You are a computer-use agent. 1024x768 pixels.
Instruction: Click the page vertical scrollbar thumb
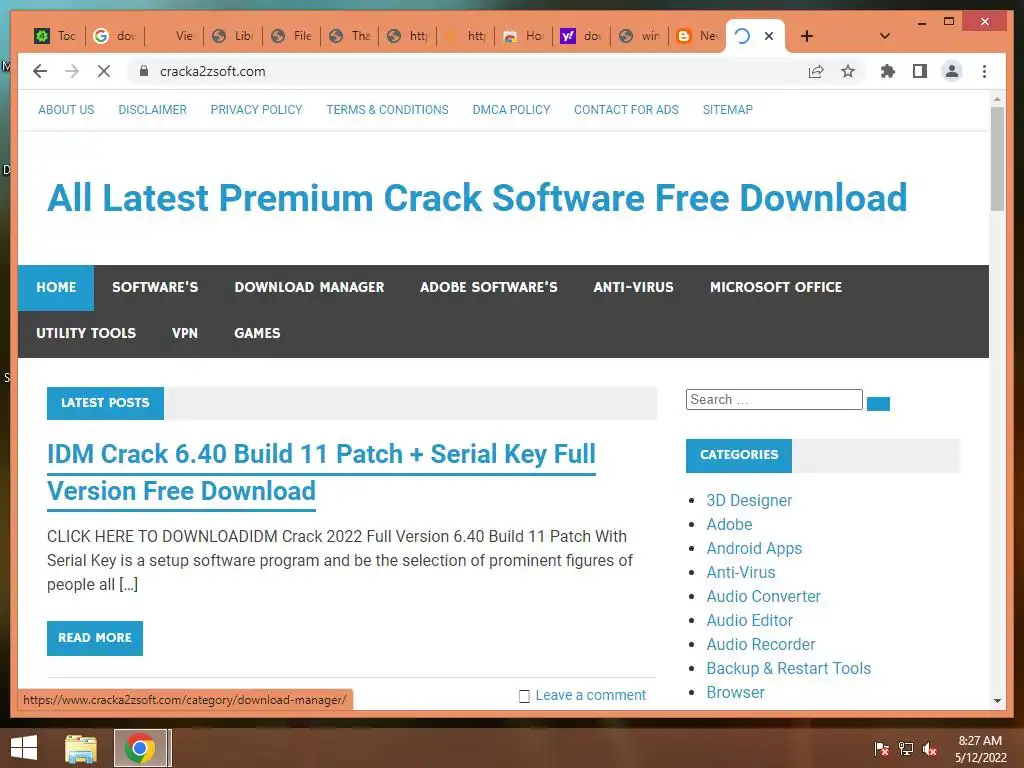pyautogui.click(x=997, y=159)
